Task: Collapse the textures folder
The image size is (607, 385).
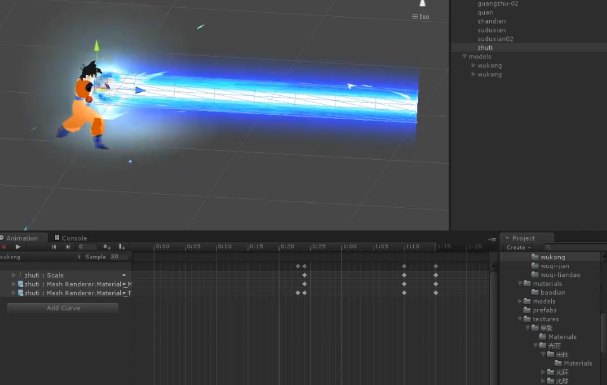Action: (520, 319)
